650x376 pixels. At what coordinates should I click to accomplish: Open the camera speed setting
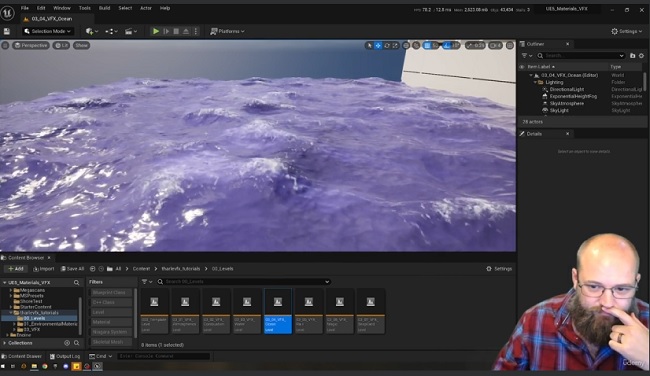pos(495,45)
